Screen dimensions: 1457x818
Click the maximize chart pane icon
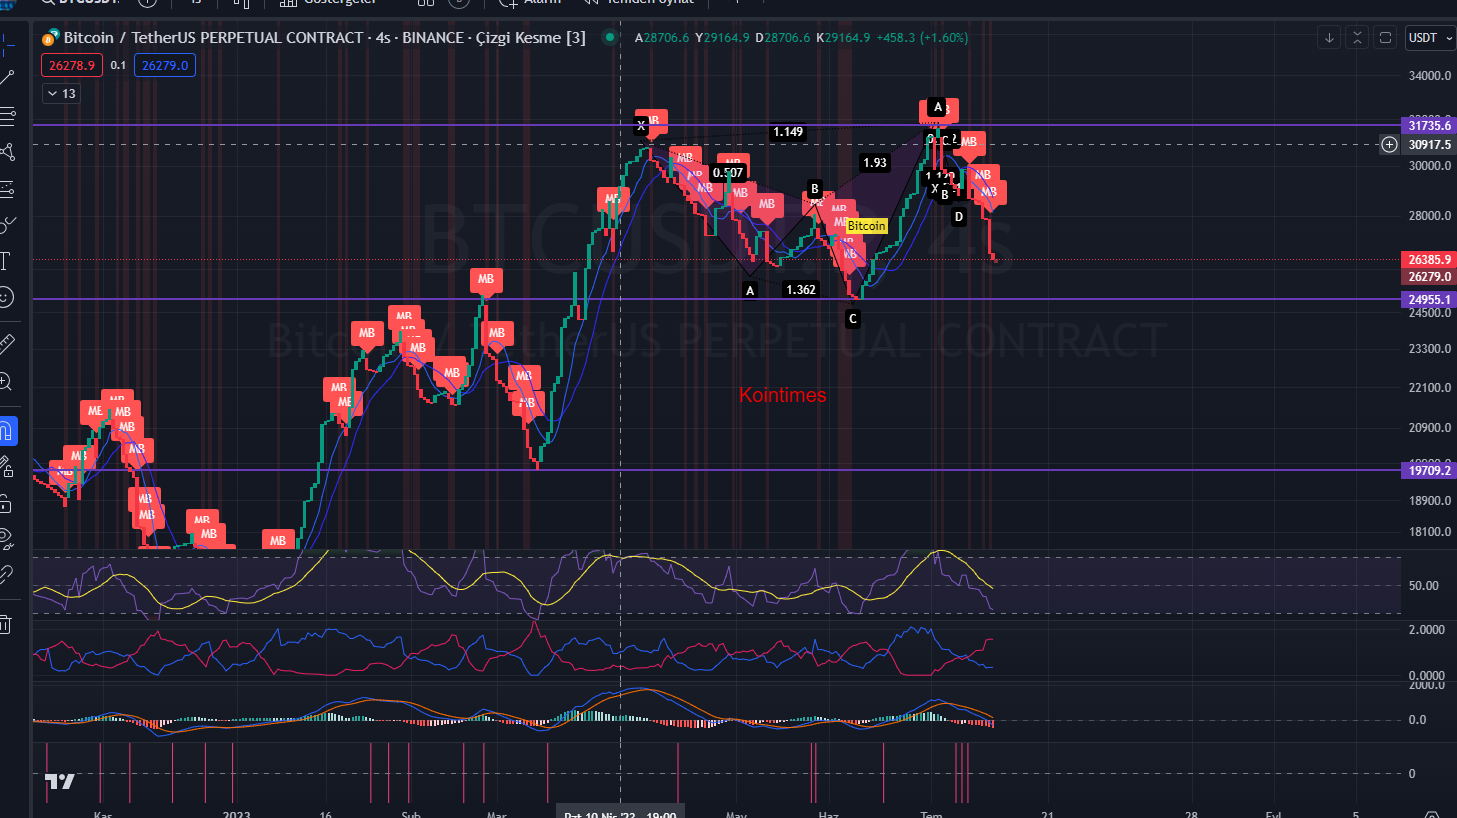(1385, 38)
